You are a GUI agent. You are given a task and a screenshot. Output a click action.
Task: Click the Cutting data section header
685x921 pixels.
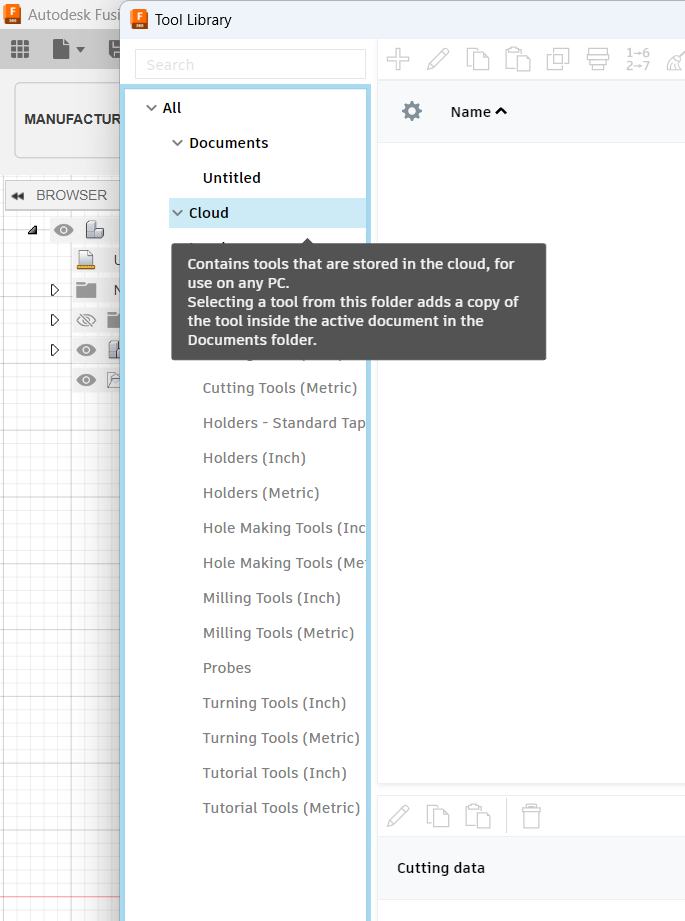coord(441,868)
